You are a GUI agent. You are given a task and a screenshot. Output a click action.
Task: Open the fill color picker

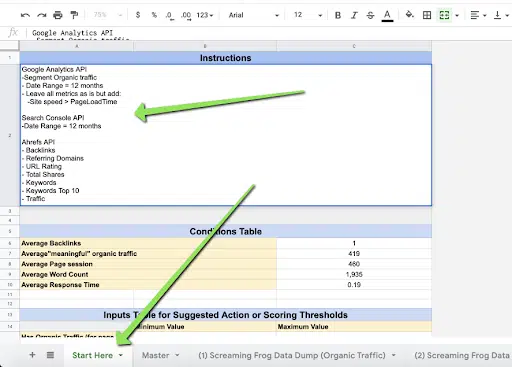[410, 15]
